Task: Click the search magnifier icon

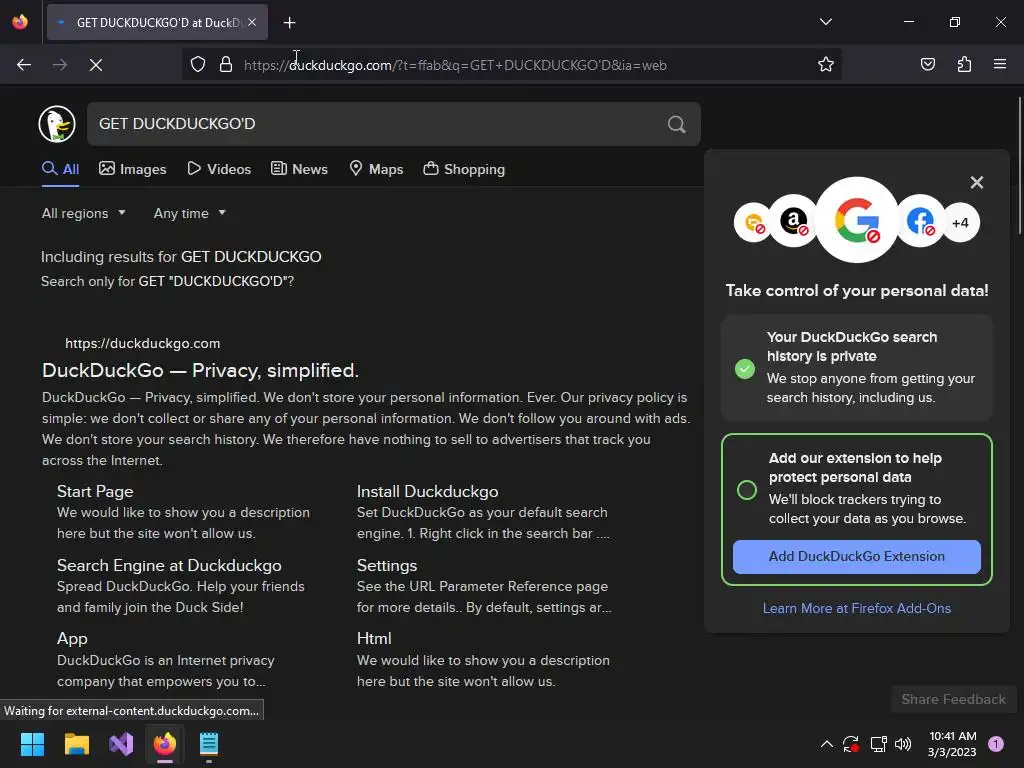Action: (677, 124)
